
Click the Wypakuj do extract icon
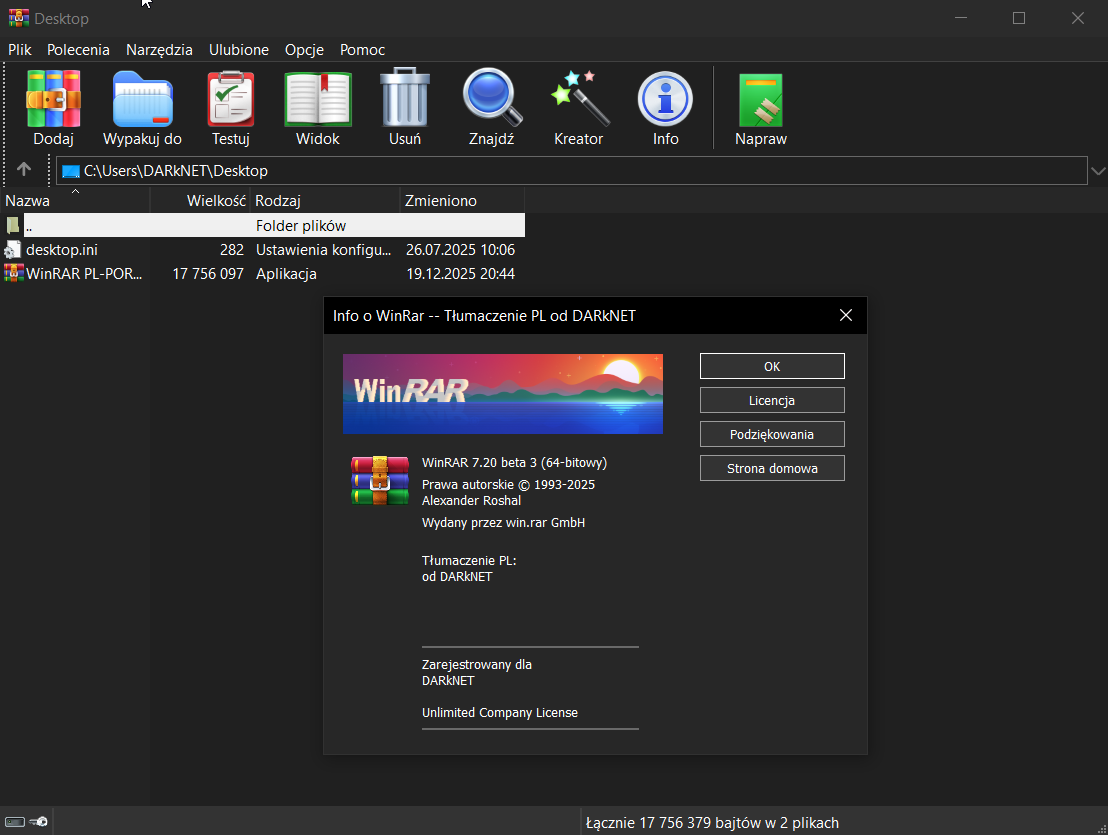[142, 98]
